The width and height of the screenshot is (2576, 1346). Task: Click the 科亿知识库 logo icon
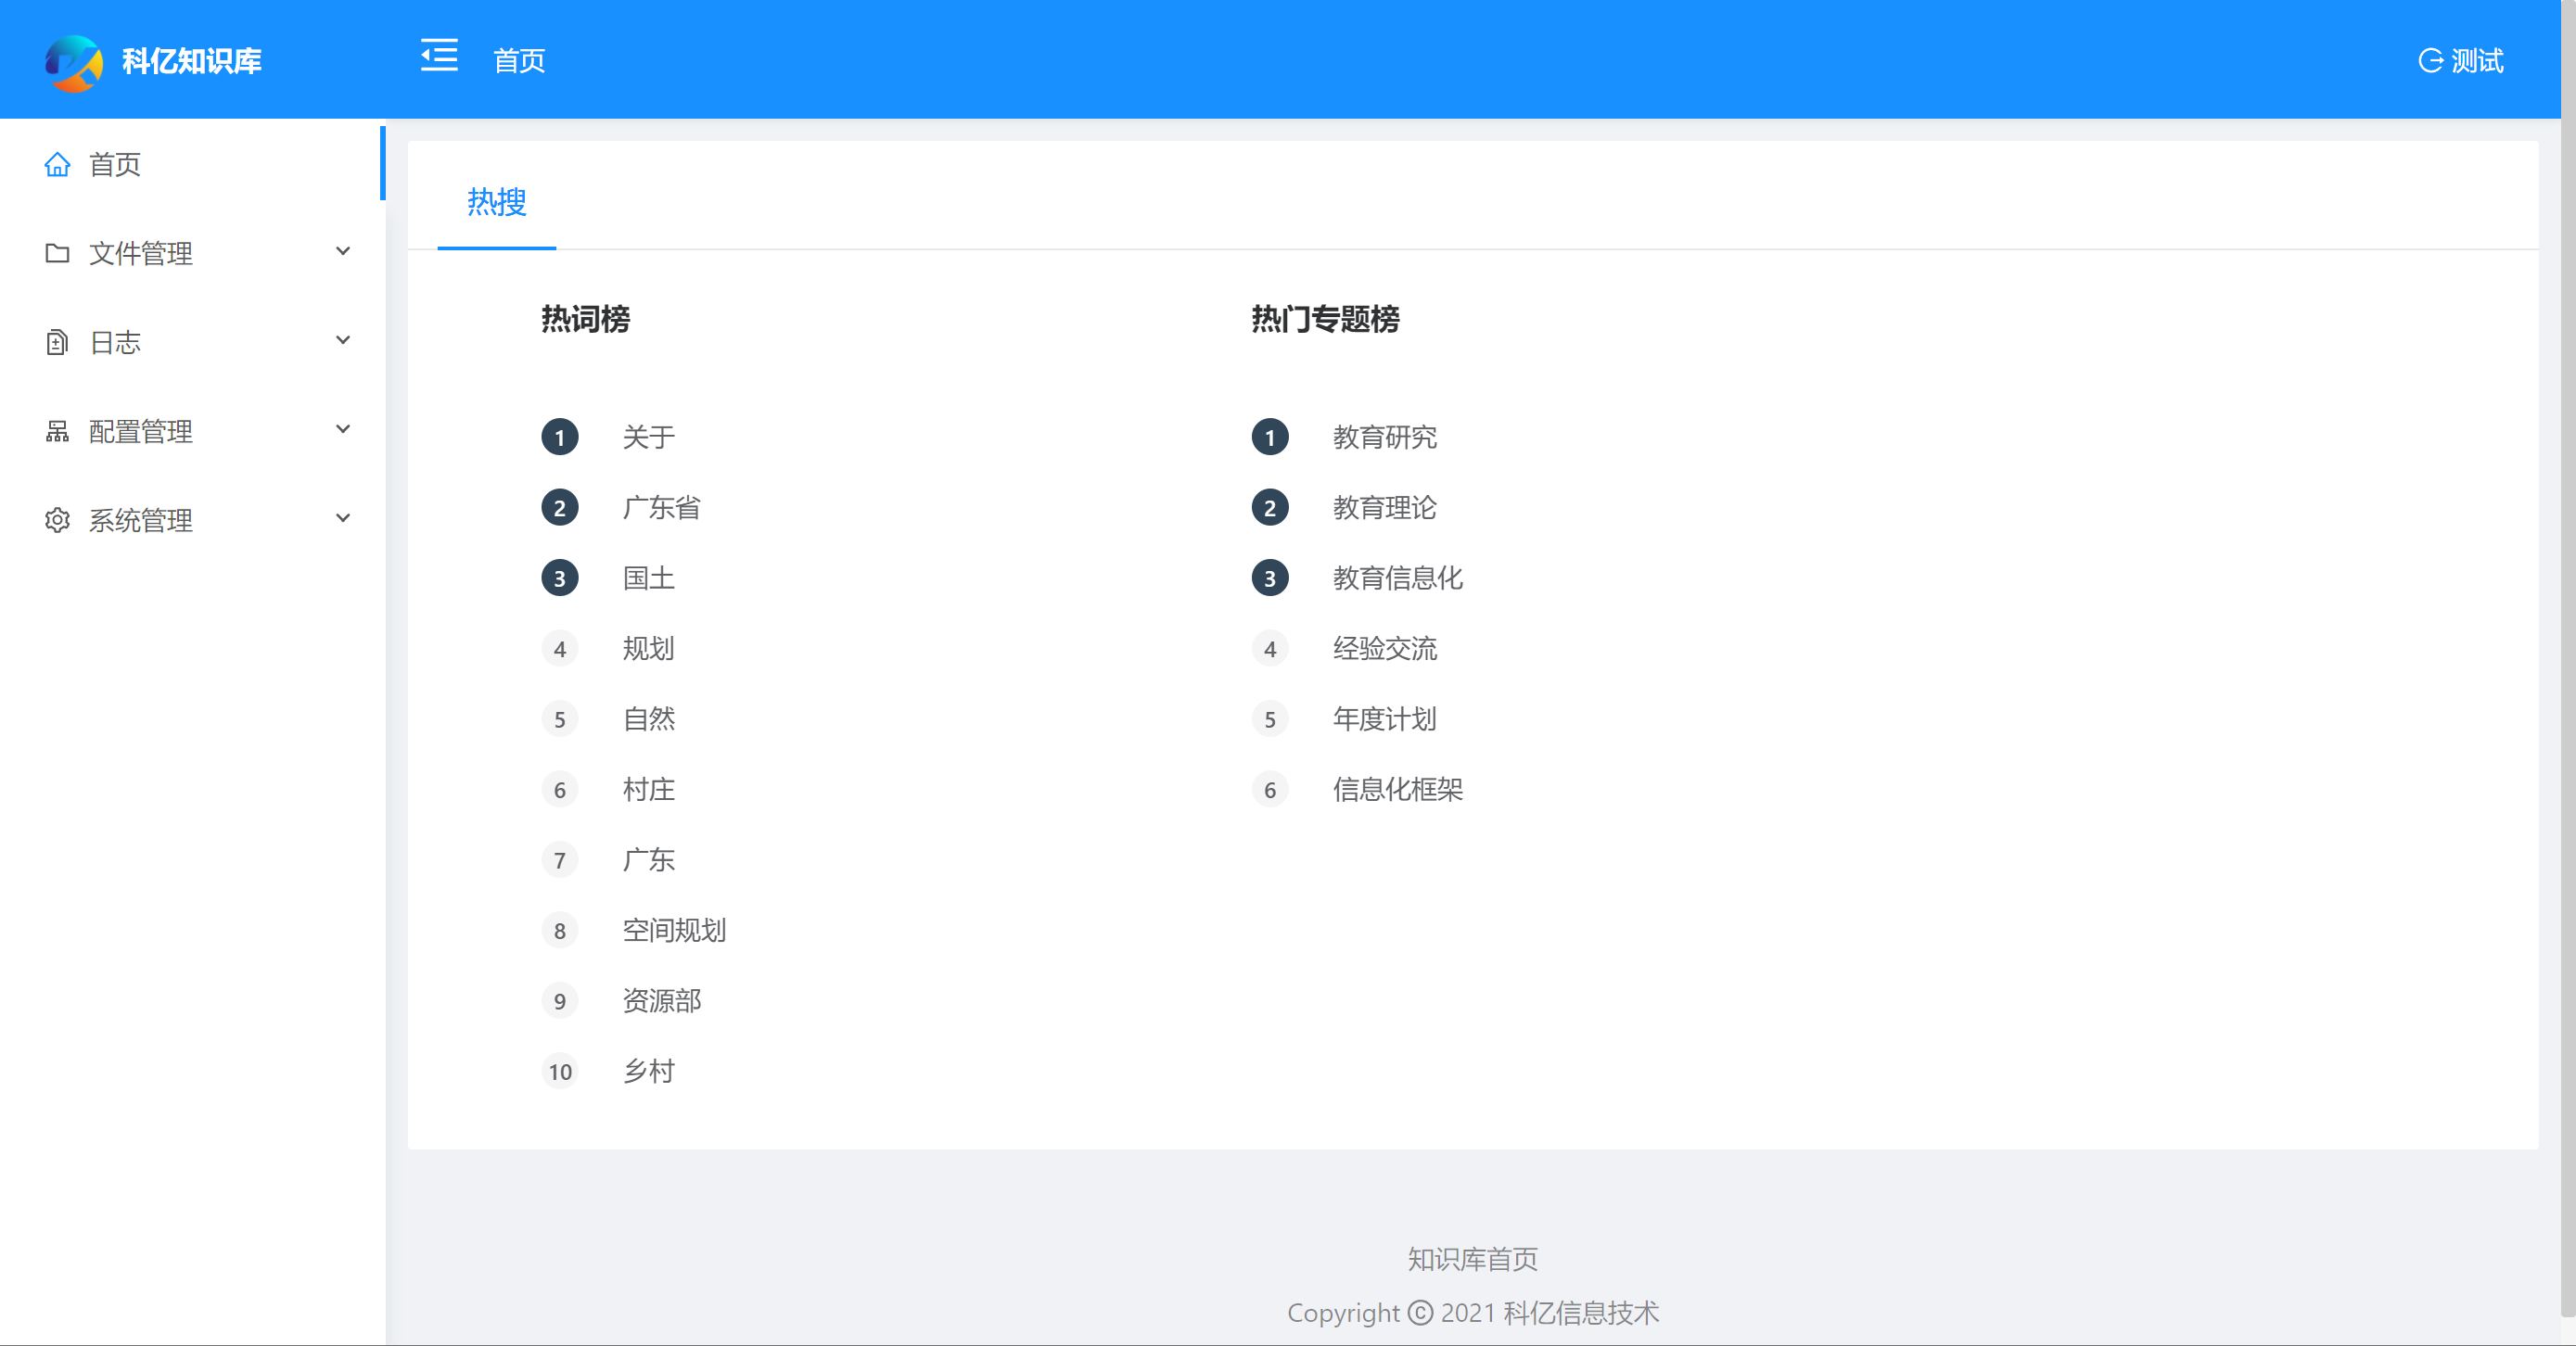click(x=73, y=62)
